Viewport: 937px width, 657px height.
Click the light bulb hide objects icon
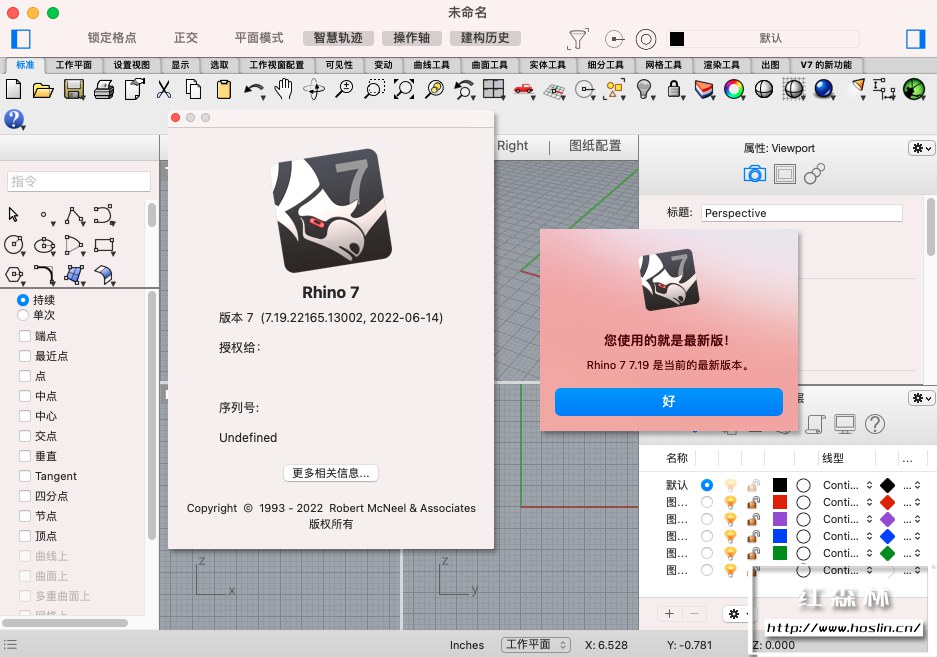coord(644,90)
